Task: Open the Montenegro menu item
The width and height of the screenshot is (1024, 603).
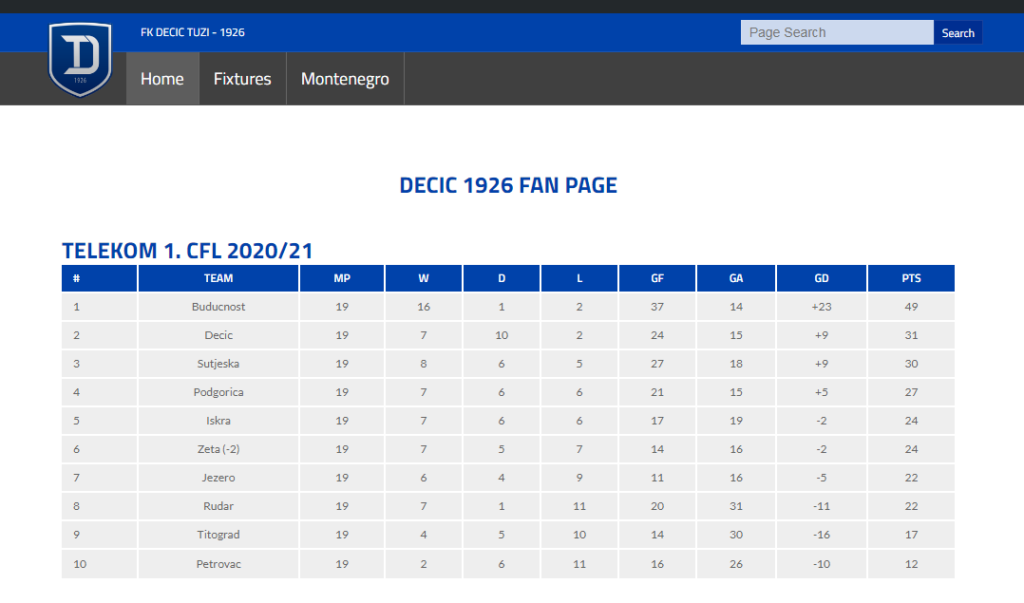Action: coord(345,79)
